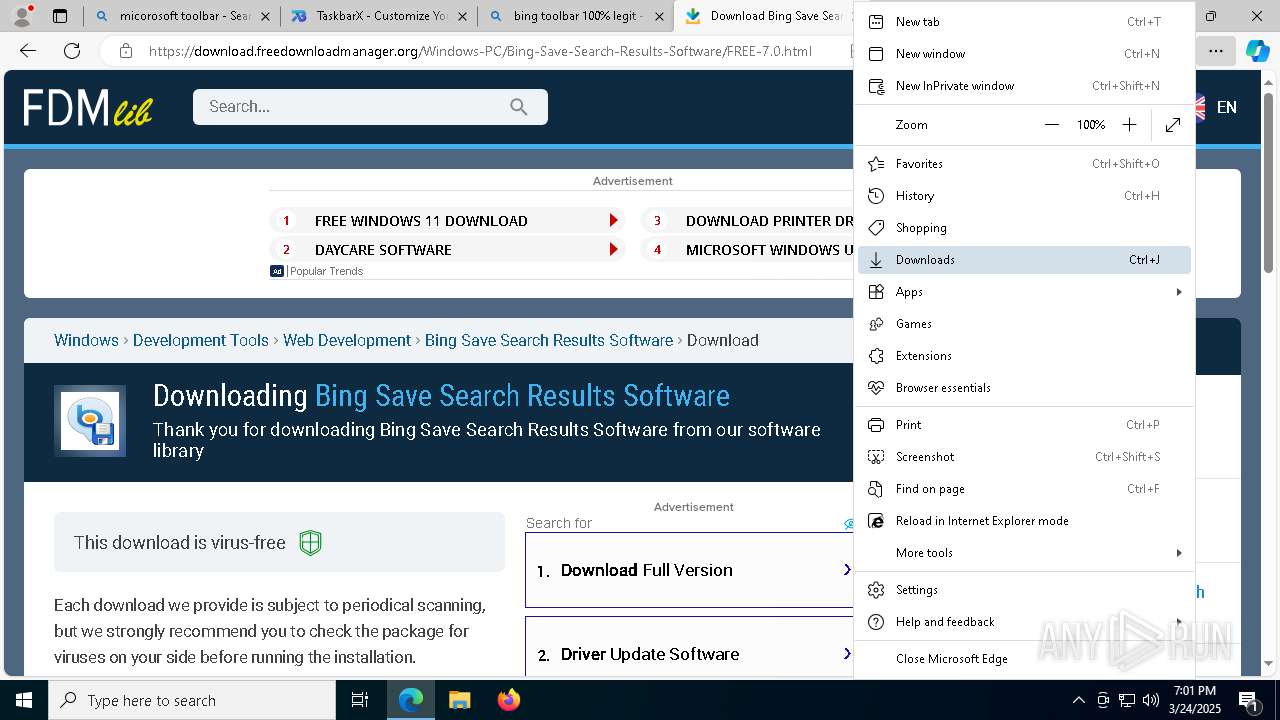
Task: Close the TaskbarX tab
Action: point(462,16)
